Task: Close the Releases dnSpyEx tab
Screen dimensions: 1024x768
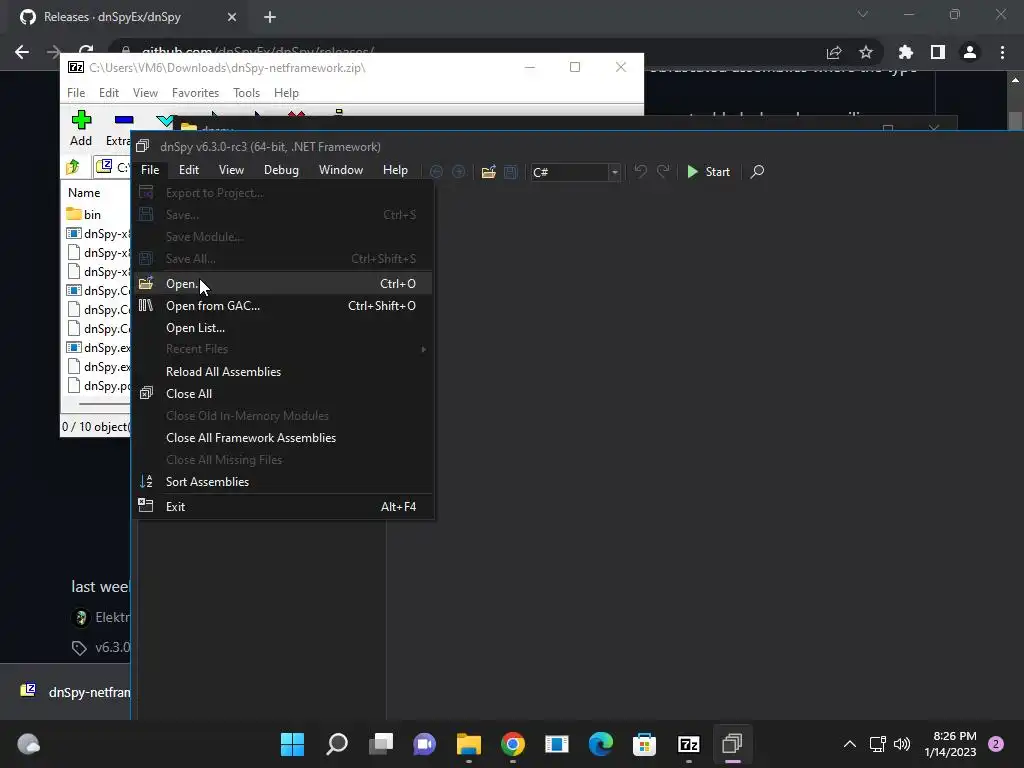Action: coord(232,17)
